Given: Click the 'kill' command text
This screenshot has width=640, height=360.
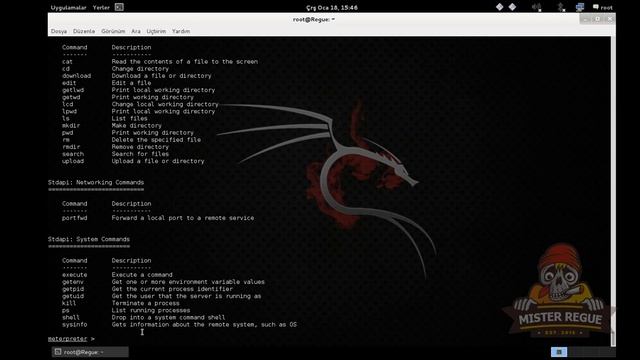Looking at the screenshot, I should pos(69,303).
